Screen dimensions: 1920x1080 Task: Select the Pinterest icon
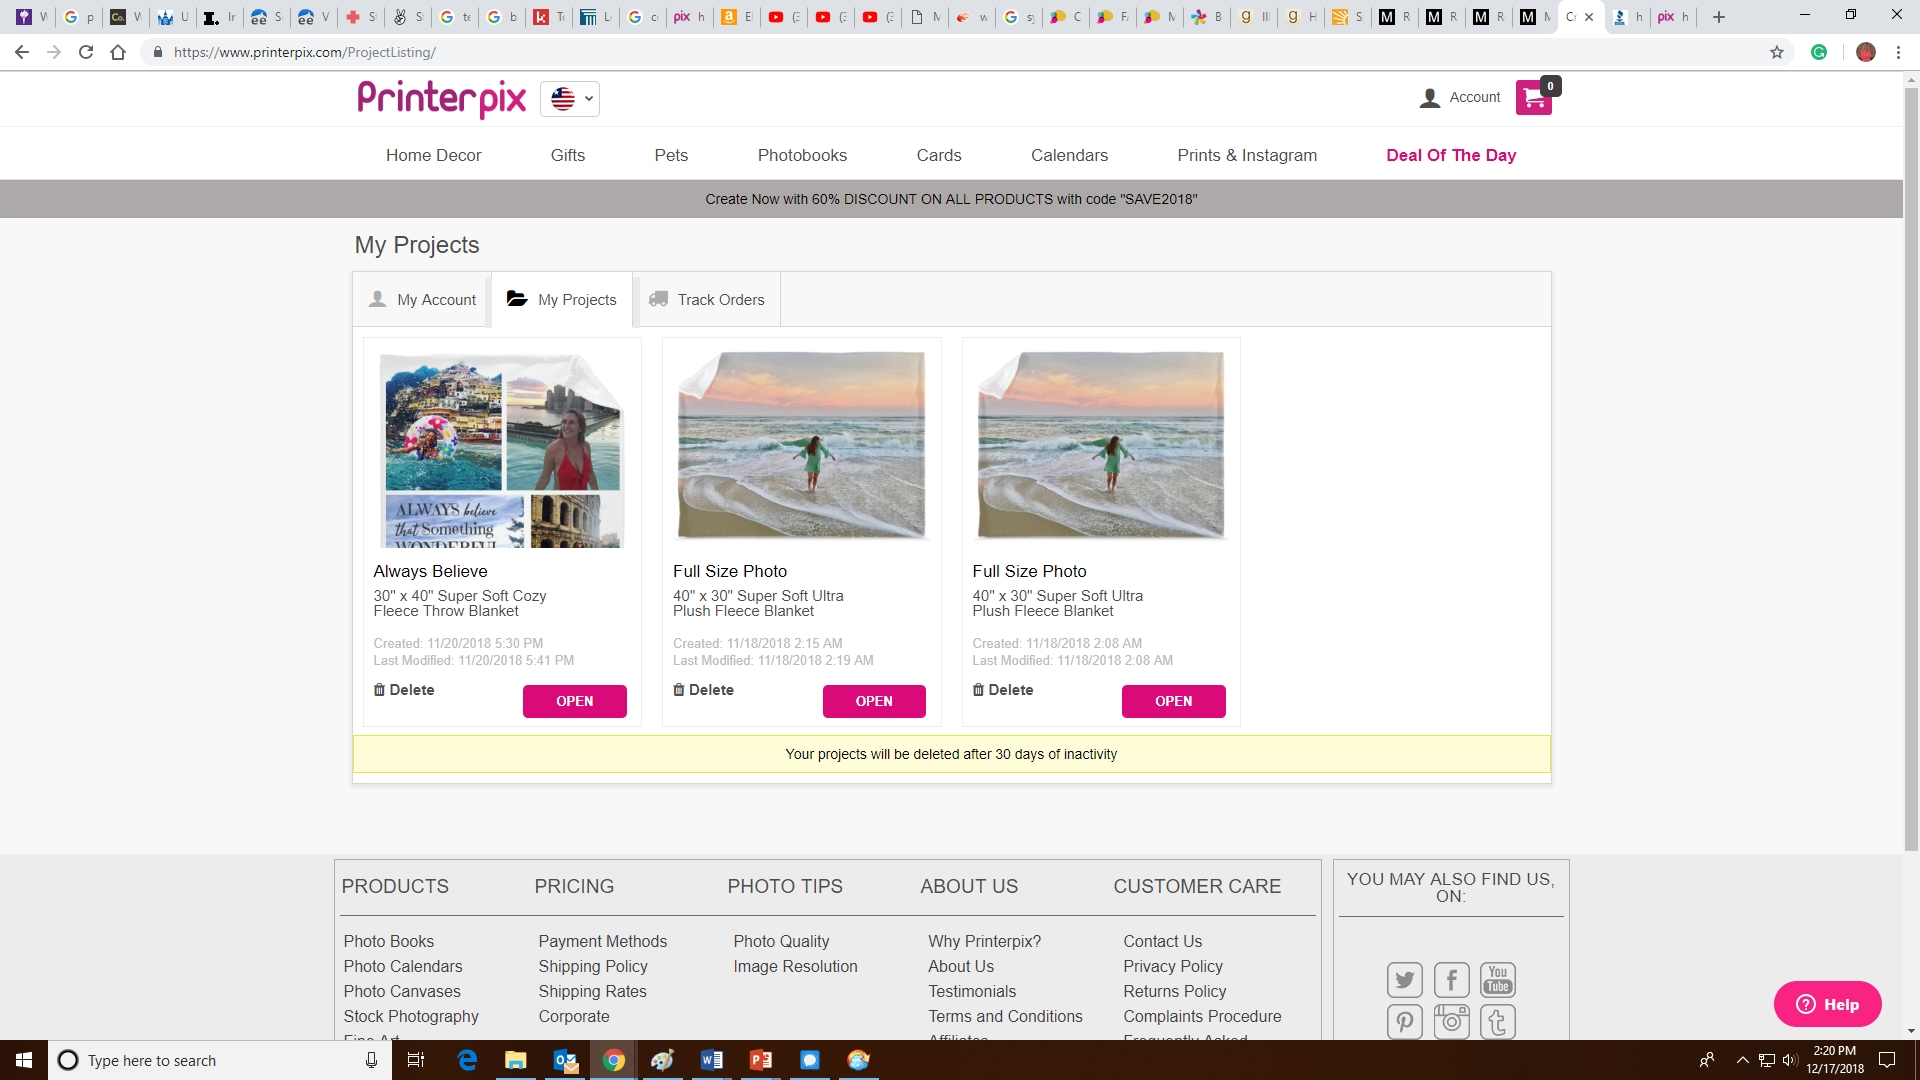point(1404,1021)
